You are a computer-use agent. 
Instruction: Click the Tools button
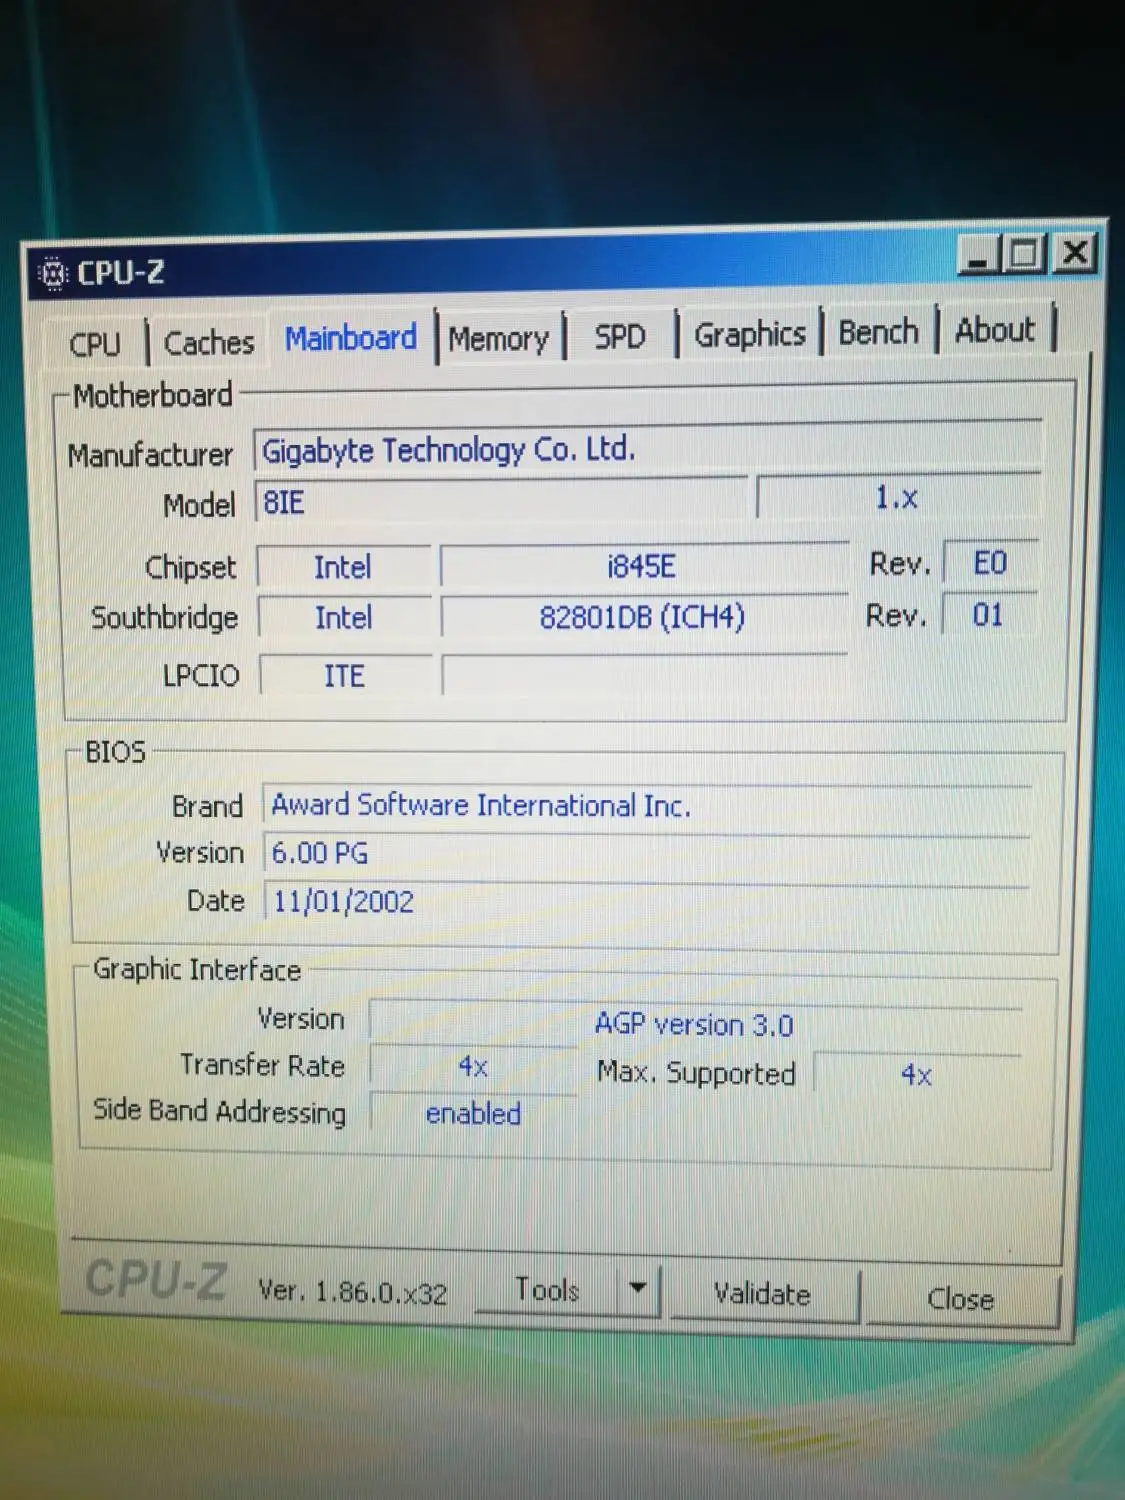click(546, 1290)
